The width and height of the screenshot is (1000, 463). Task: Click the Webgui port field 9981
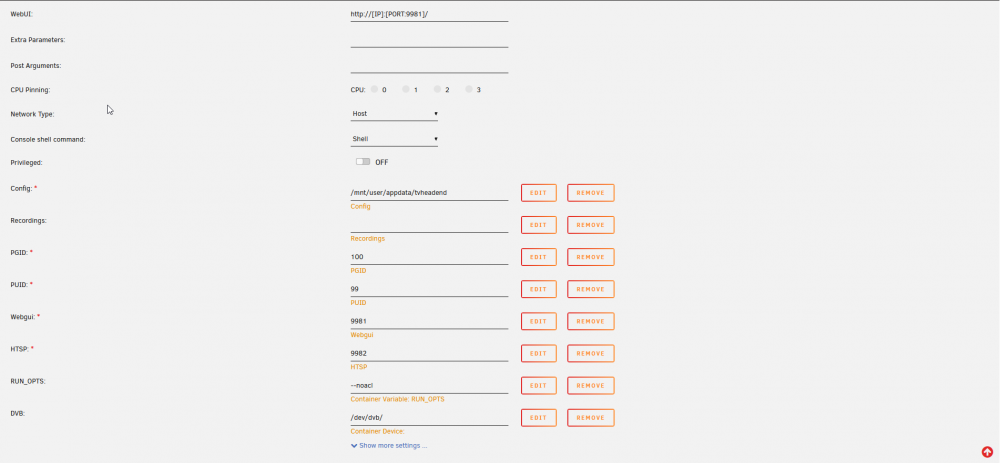click(429, 321)
